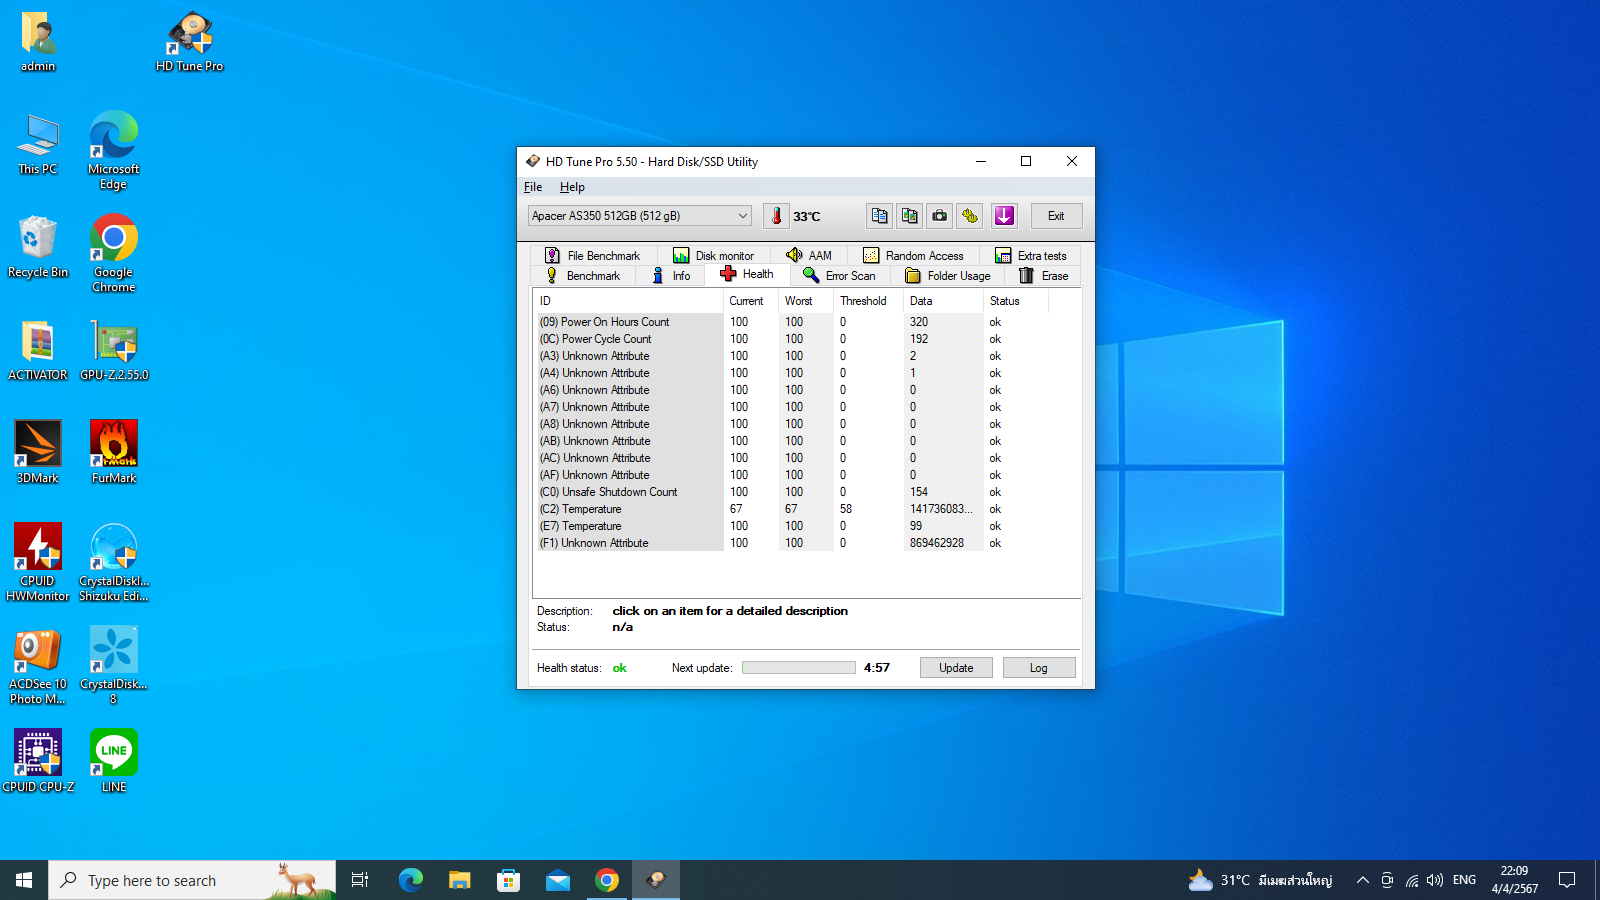Screen dimensions: 1600x900
Task: Switch to the Benchmark tab
Action: [583, 276]
